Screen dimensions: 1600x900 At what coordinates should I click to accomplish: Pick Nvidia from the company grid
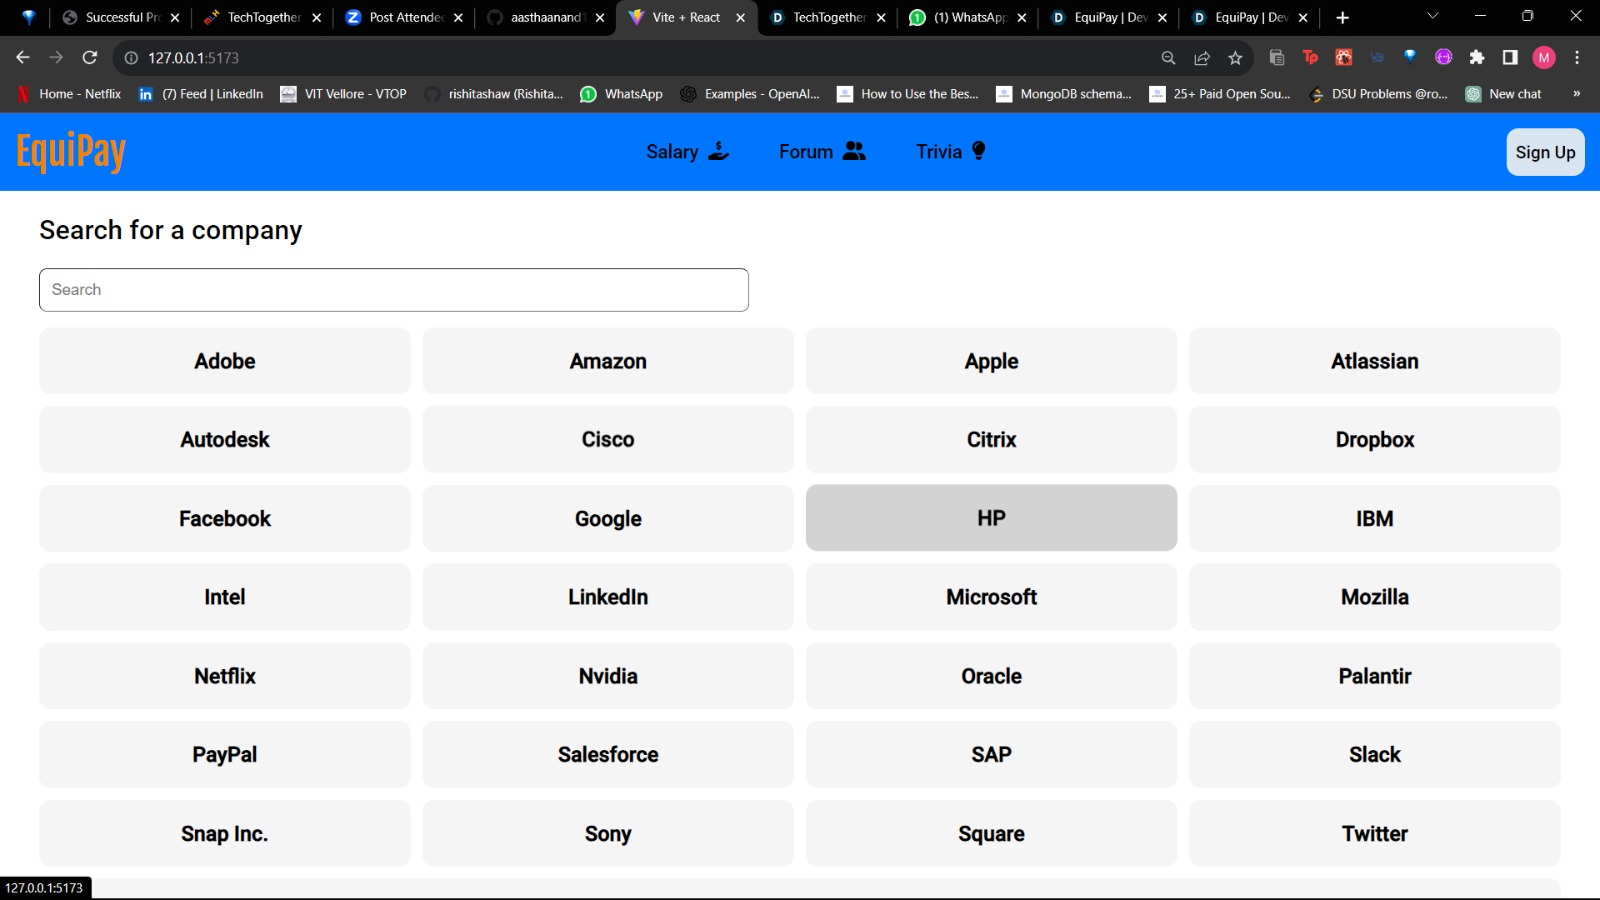(608, 676)
